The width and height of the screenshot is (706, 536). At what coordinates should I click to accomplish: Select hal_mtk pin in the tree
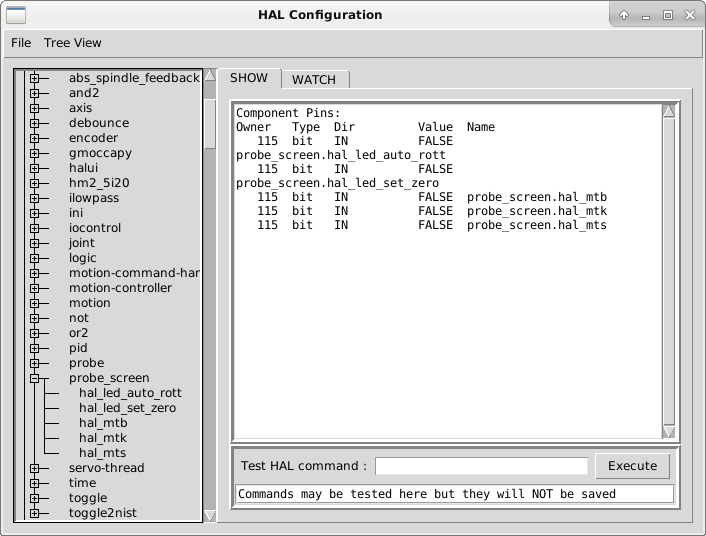103,438
